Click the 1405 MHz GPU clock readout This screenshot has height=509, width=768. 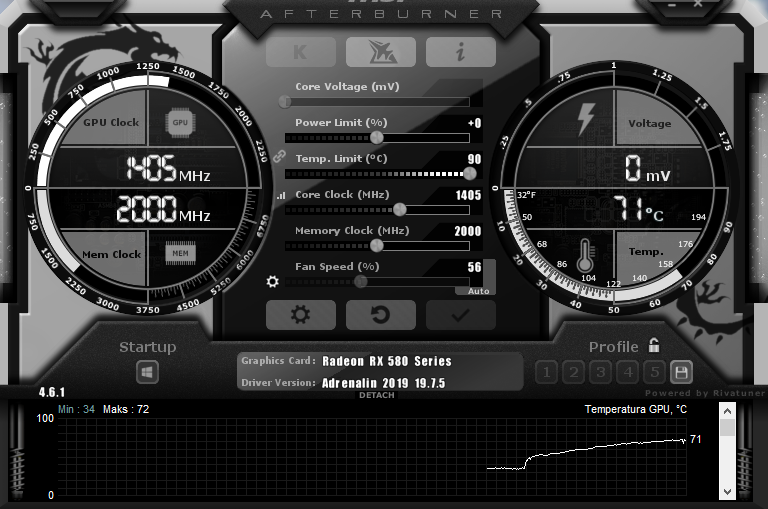168,169
